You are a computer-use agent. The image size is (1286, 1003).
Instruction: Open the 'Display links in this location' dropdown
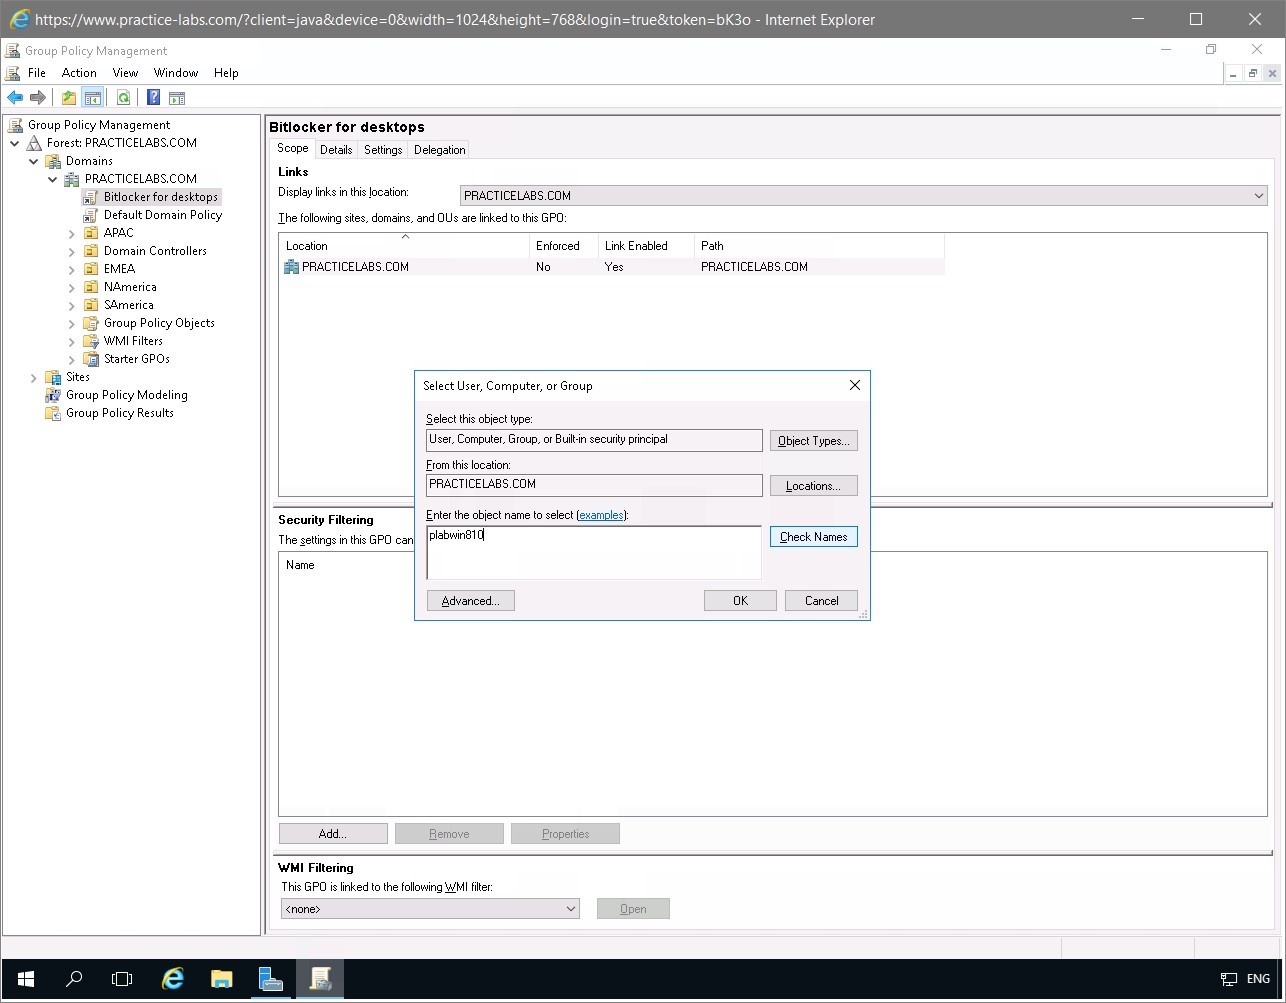(x=1258, y=195)
